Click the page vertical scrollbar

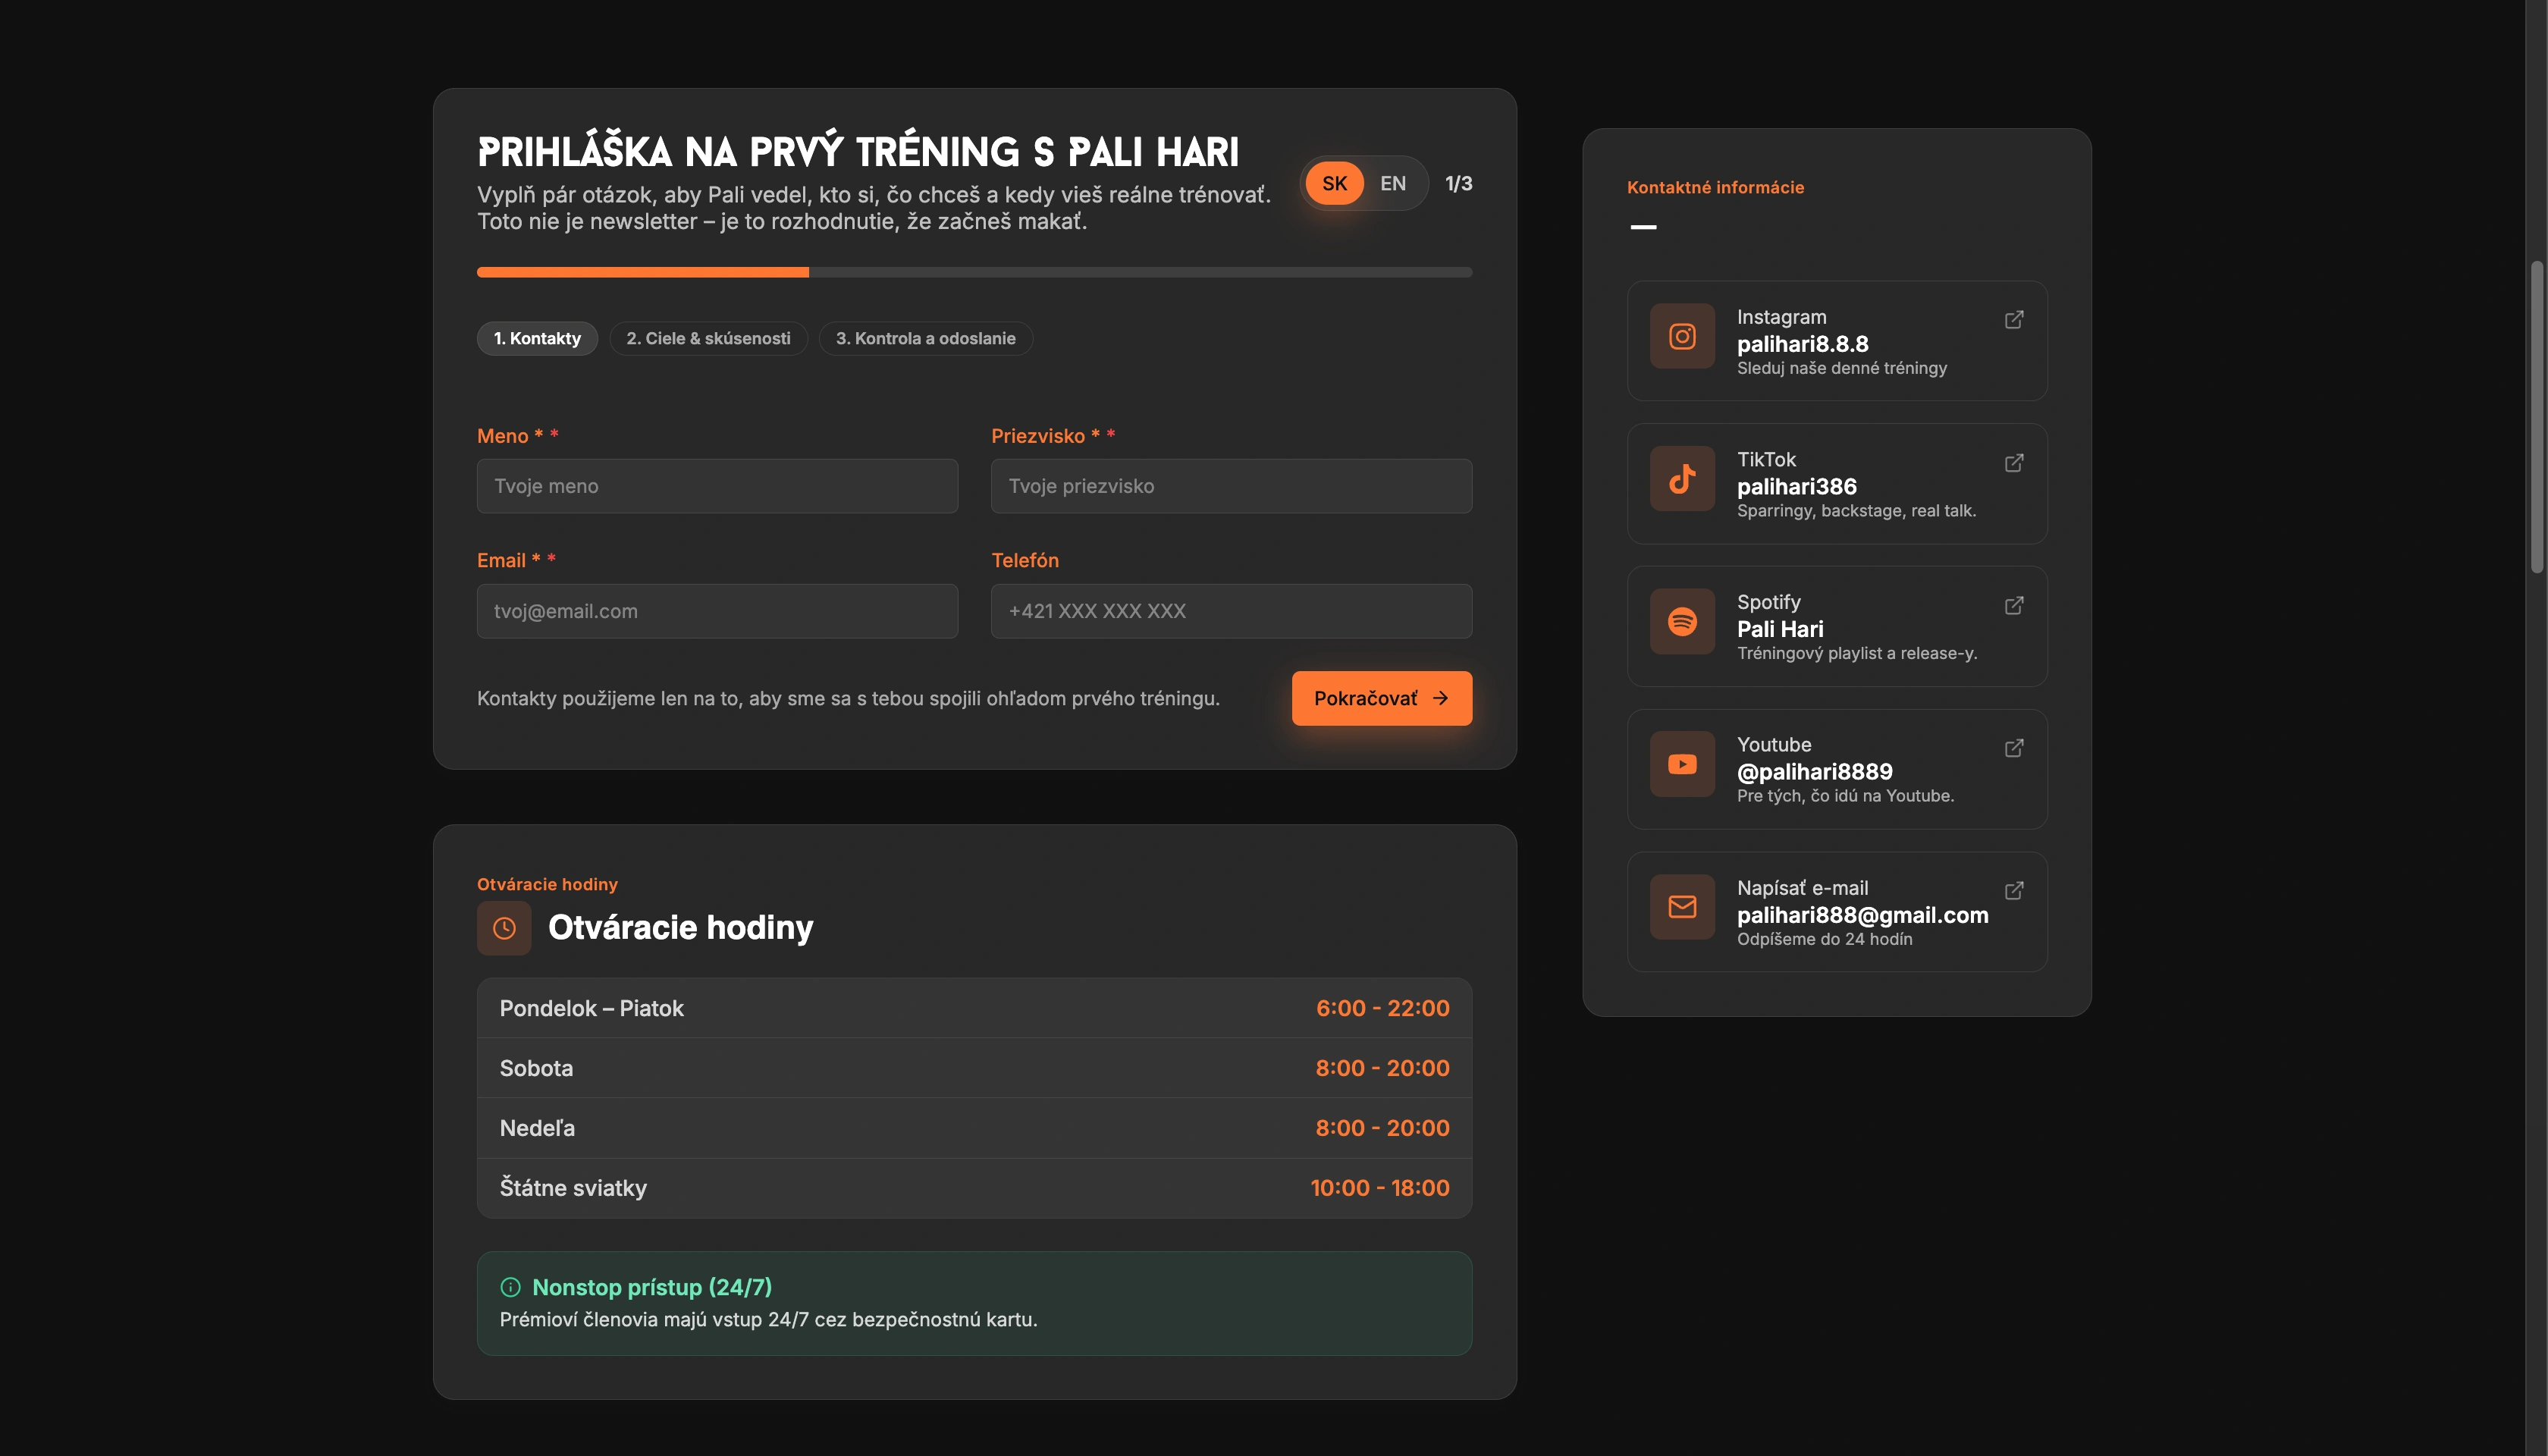click(2536, 415)
